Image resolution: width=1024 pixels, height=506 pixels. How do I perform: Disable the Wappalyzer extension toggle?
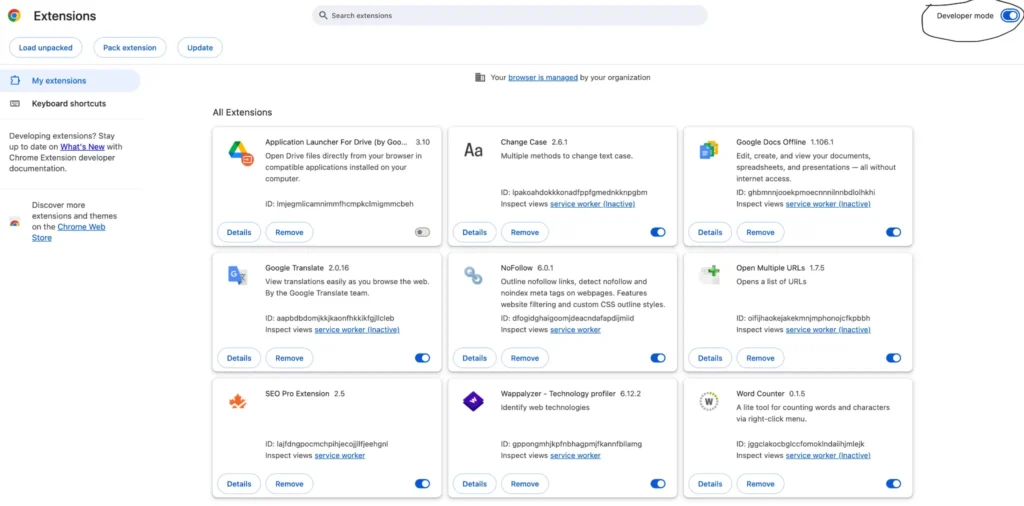pyautogui.click(x=658, y=484)
